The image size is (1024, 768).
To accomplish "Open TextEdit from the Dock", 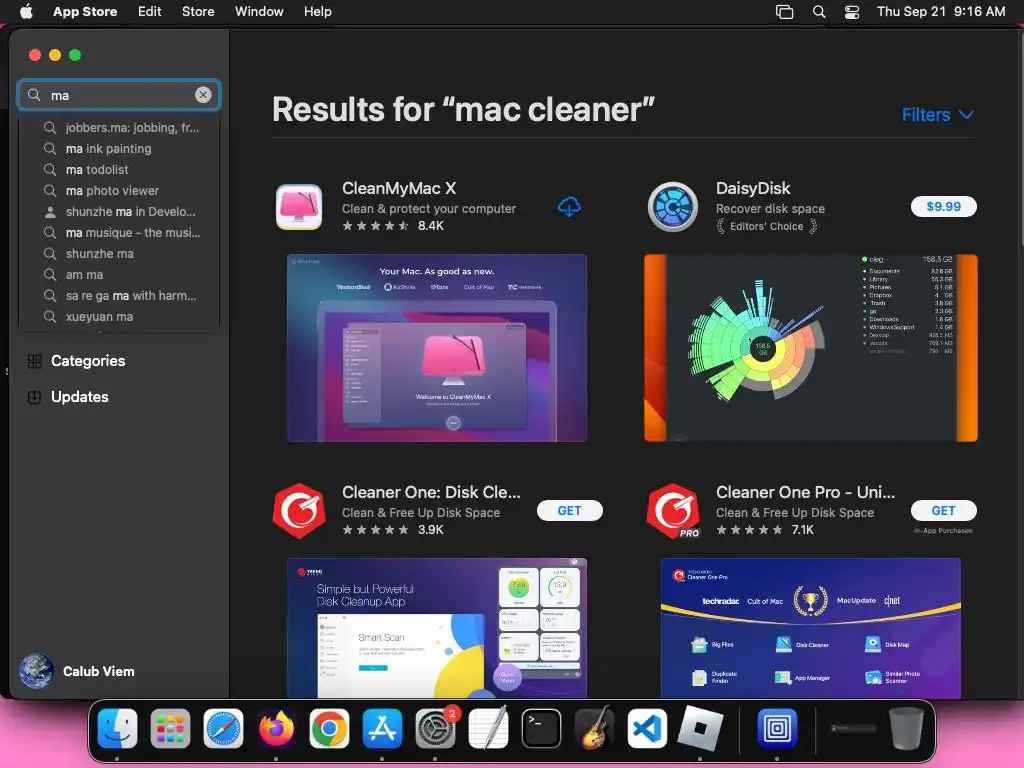I will click(x=488, y=727).
